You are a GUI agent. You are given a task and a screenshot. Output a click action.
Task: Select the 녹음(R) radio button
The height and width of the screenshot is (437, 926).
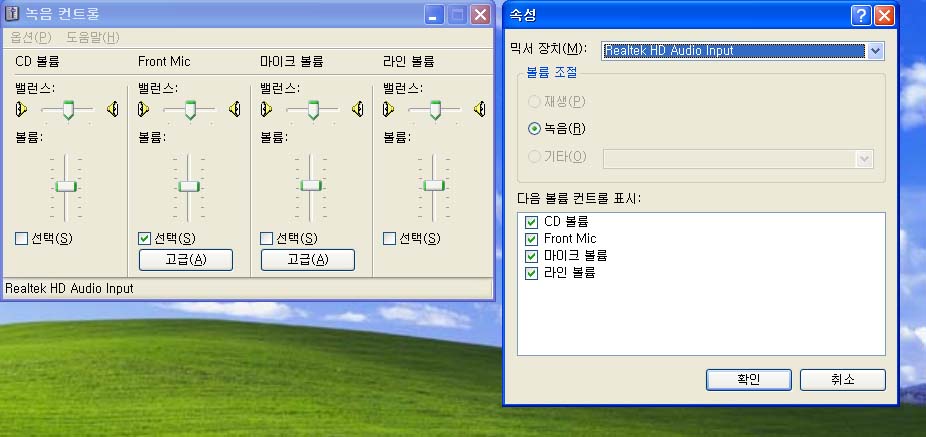[534, 128]
